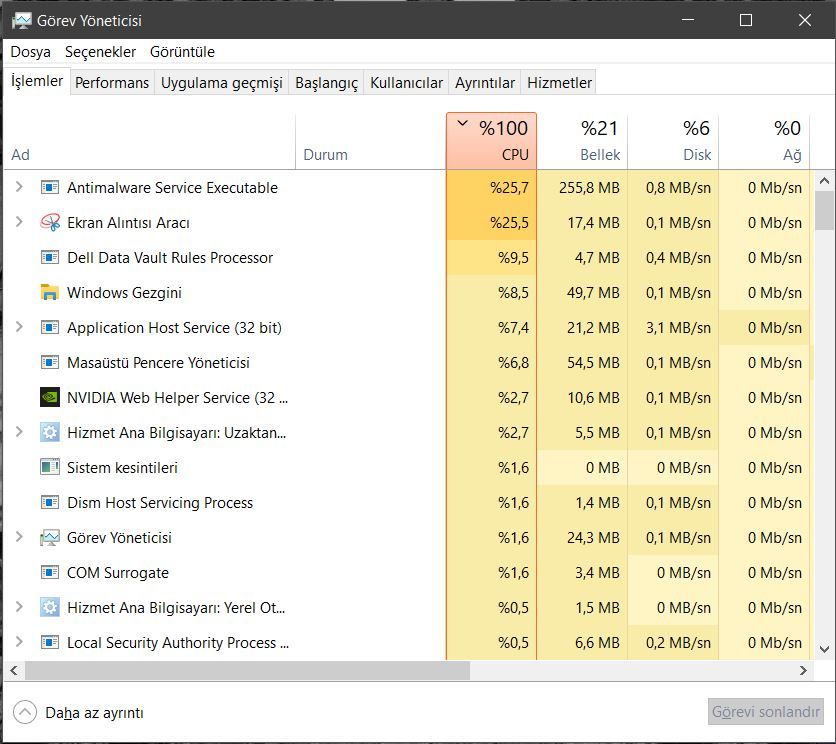Select Dism Host Servicing Process name

(160, 503)
